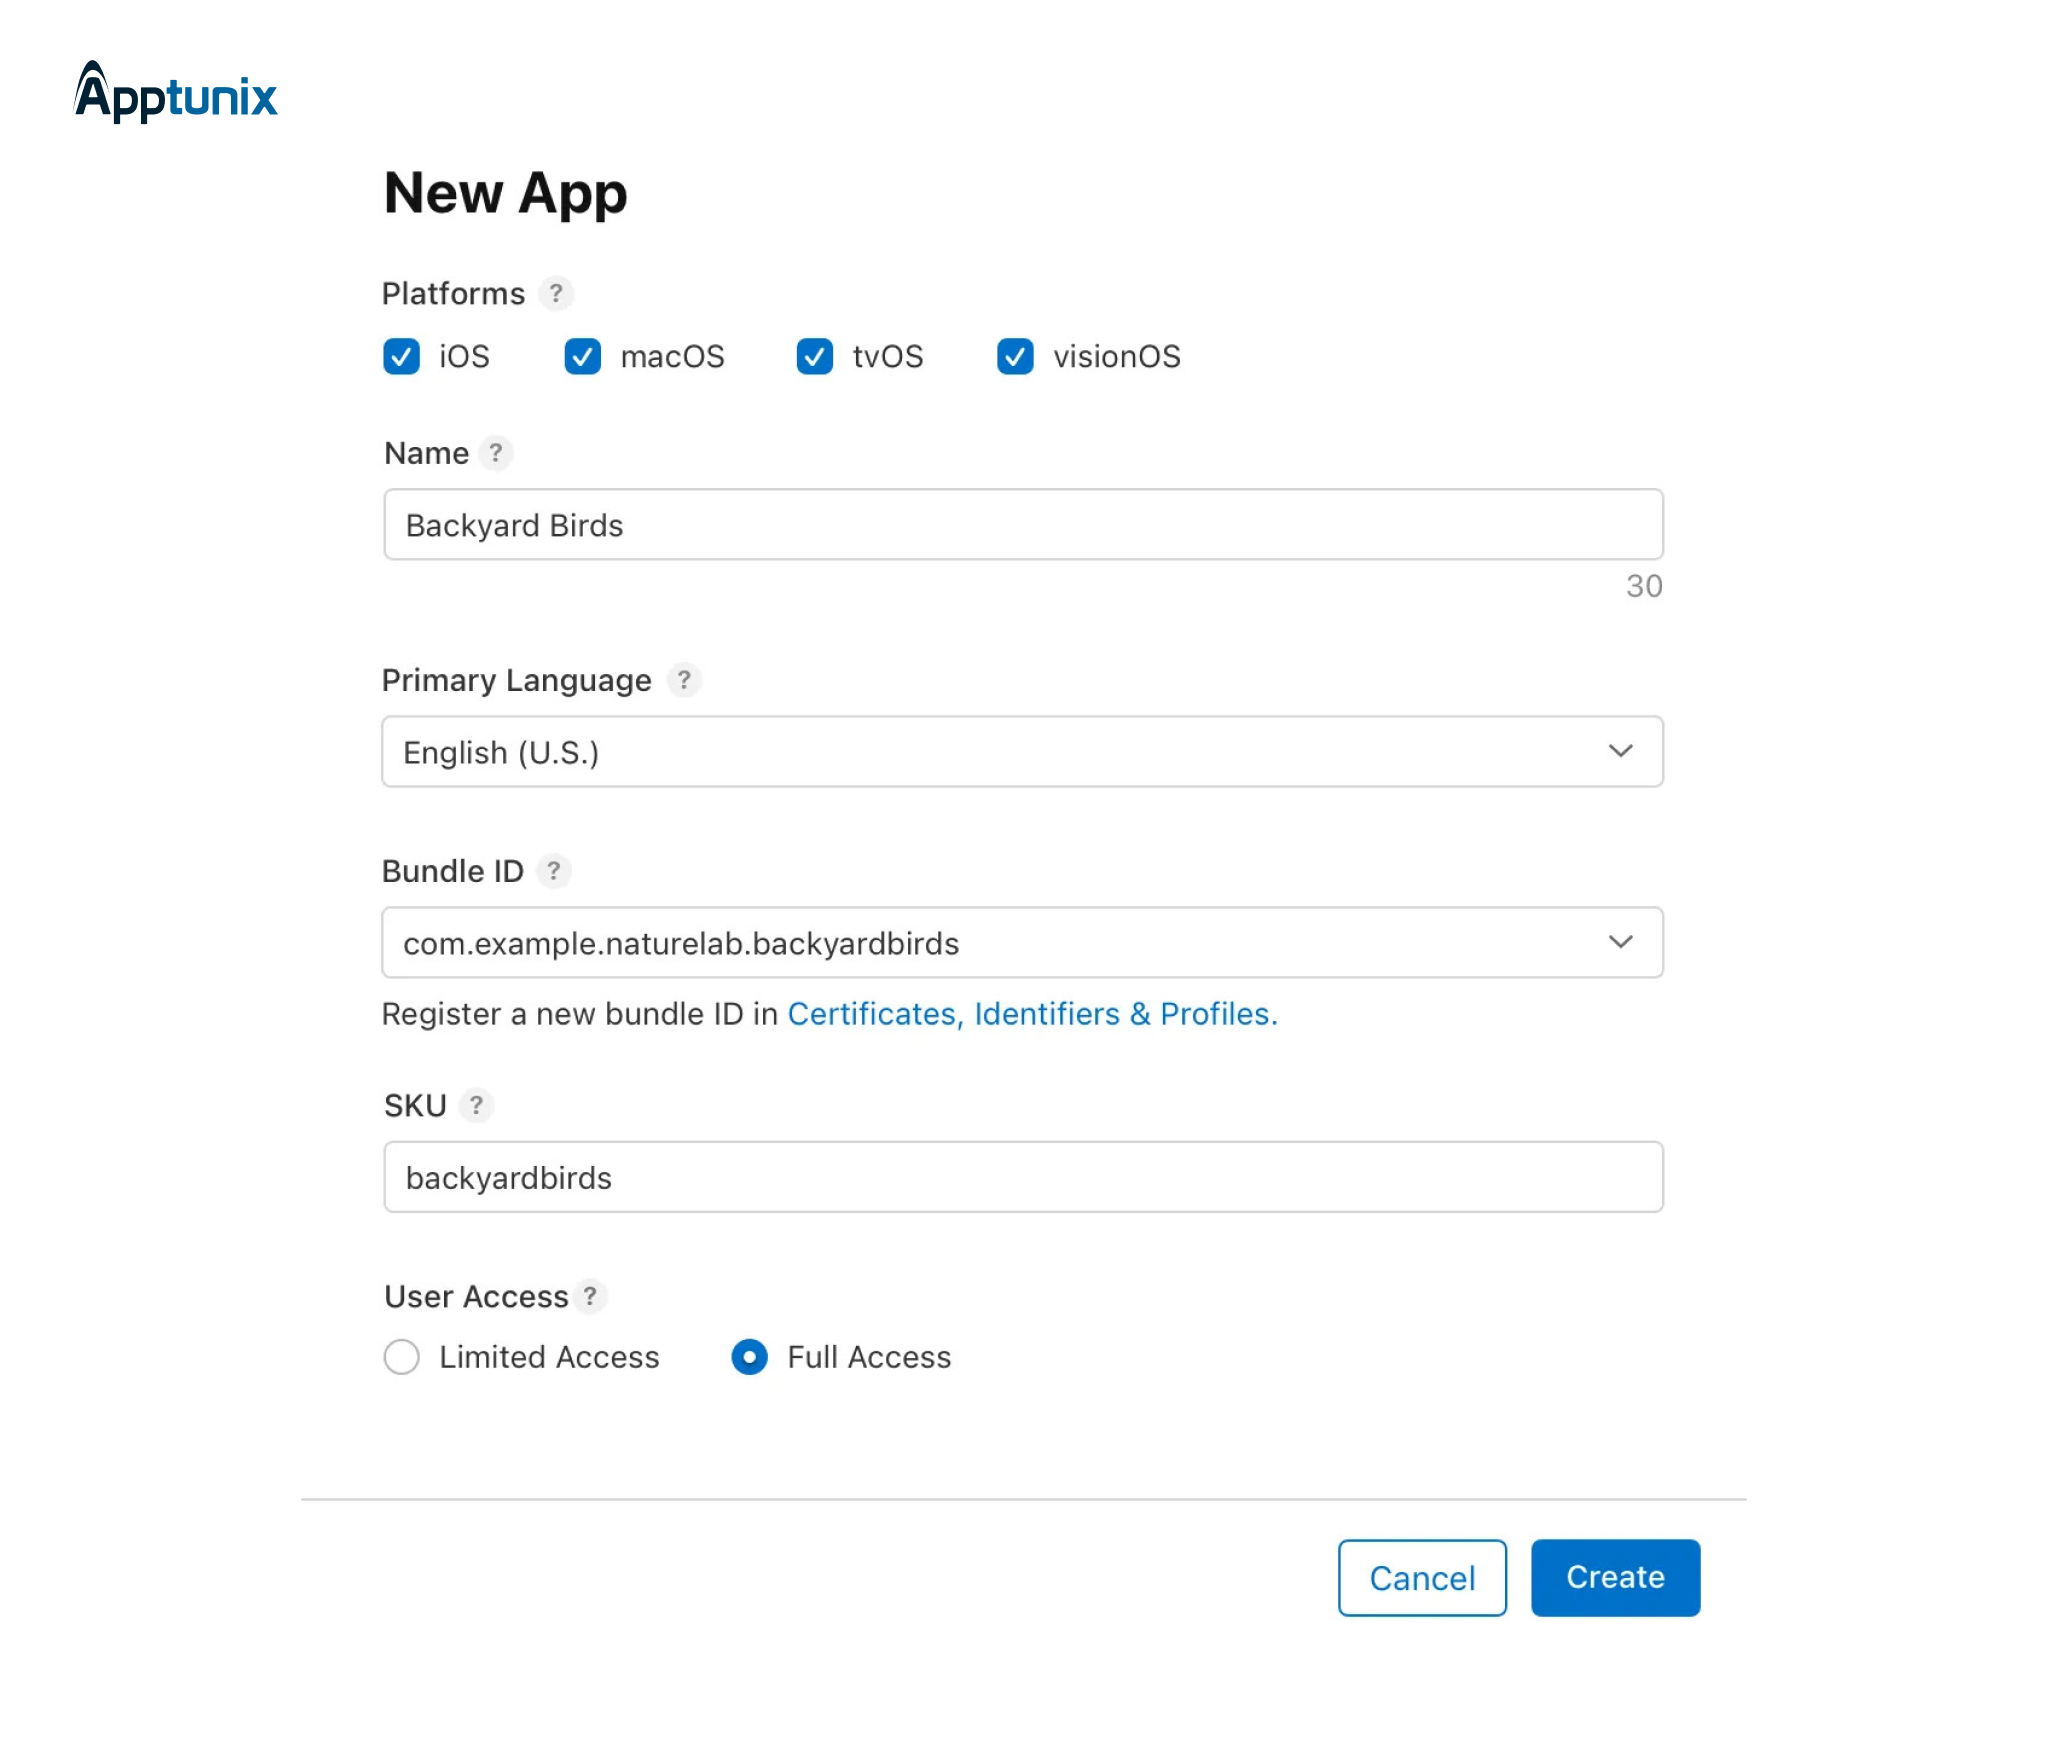Cancel the new app creation

pyautogui.click(x=1421, y=1578)
